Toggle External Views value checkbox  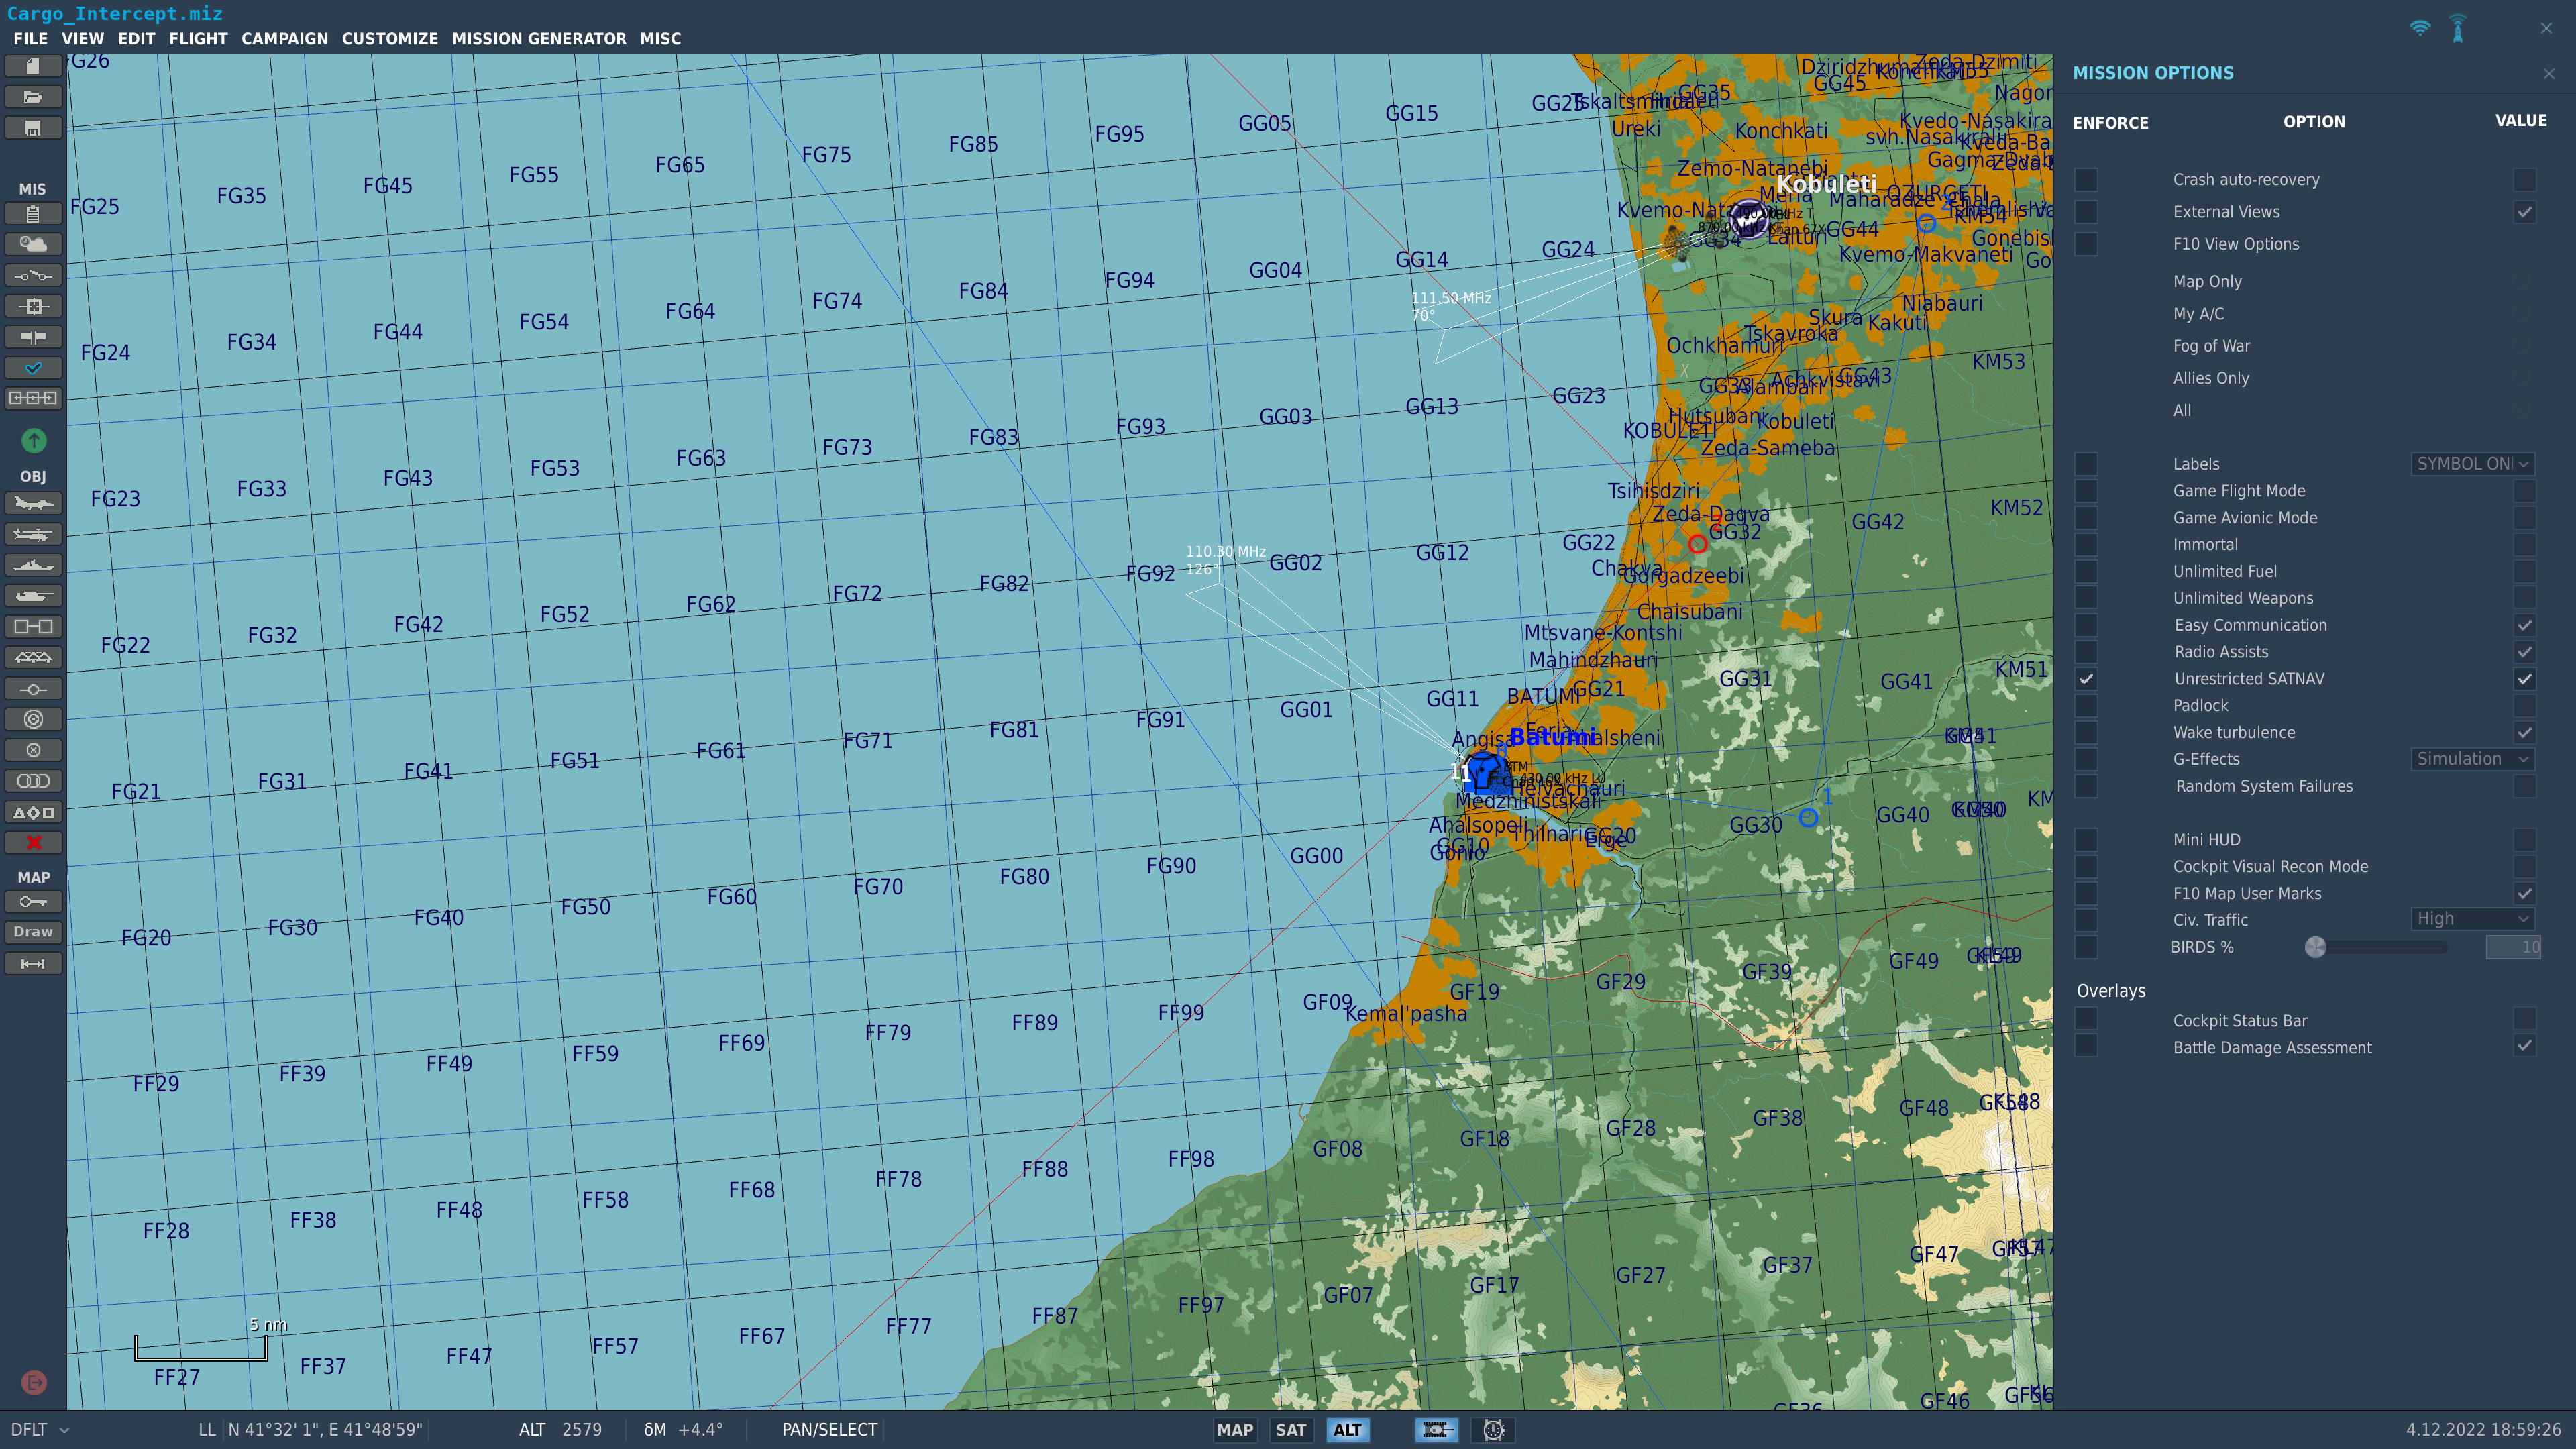coord(2525,212)
